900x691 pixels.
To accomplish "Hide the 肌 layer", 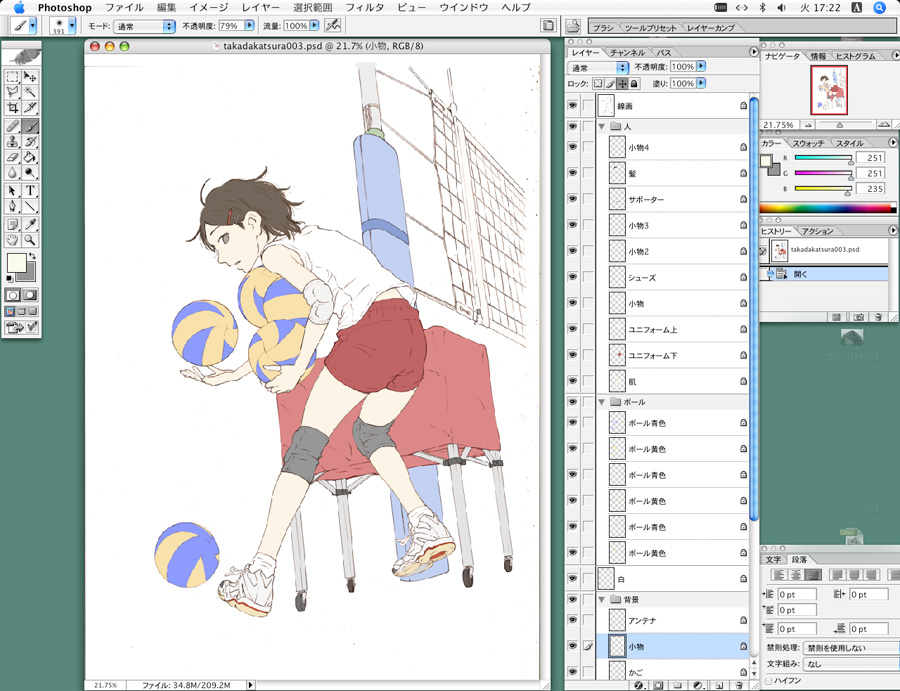I will pos(572,381).
